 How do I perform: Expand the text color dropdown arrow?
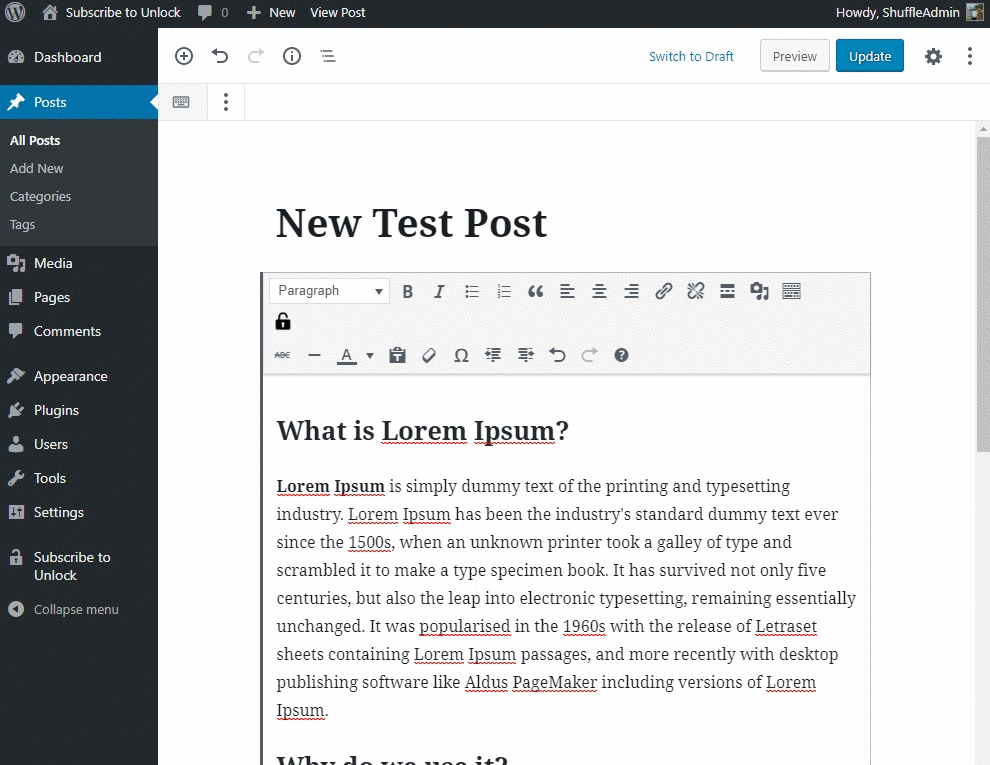370,355
